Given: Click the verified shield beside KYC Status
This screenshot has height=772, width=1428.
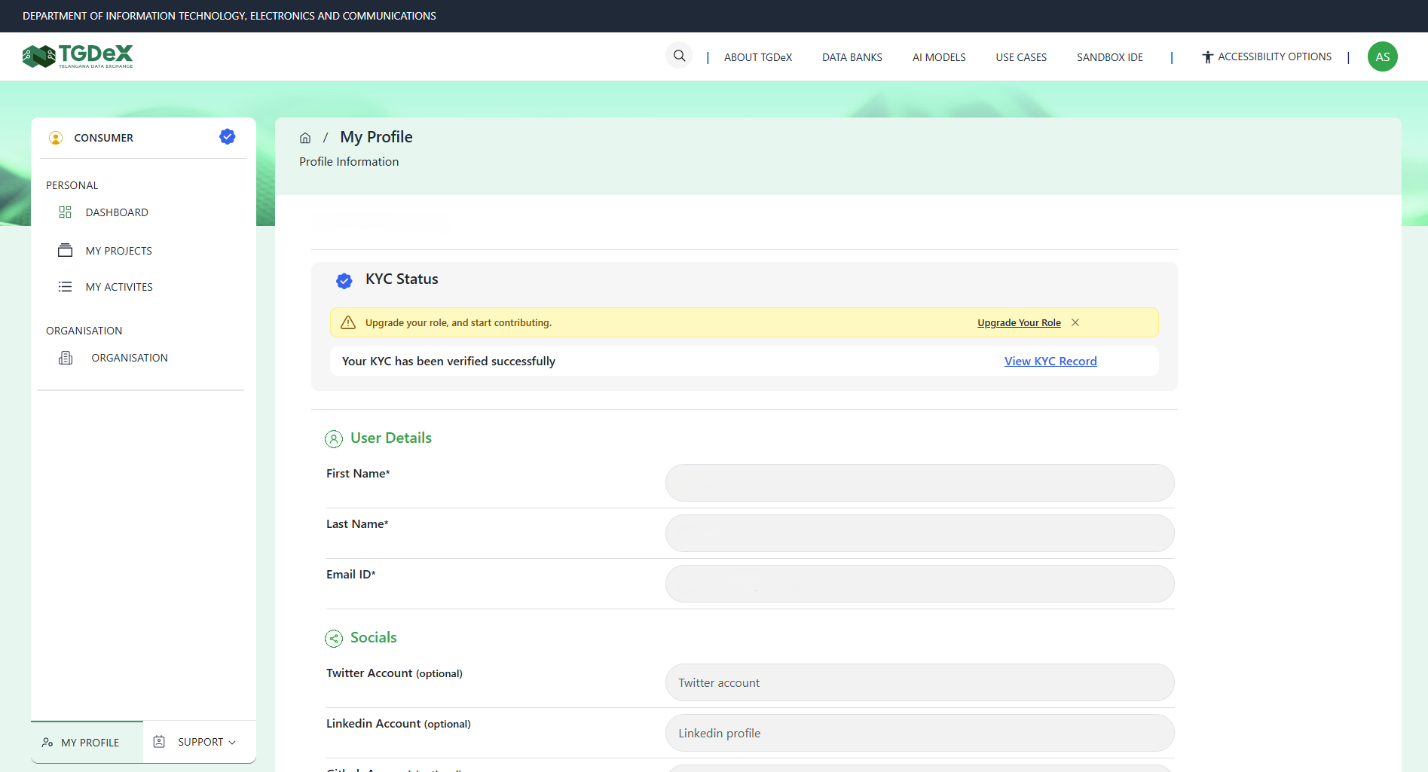Looking at the screenshot, I should pyautogui.click(x=344, y=280).
